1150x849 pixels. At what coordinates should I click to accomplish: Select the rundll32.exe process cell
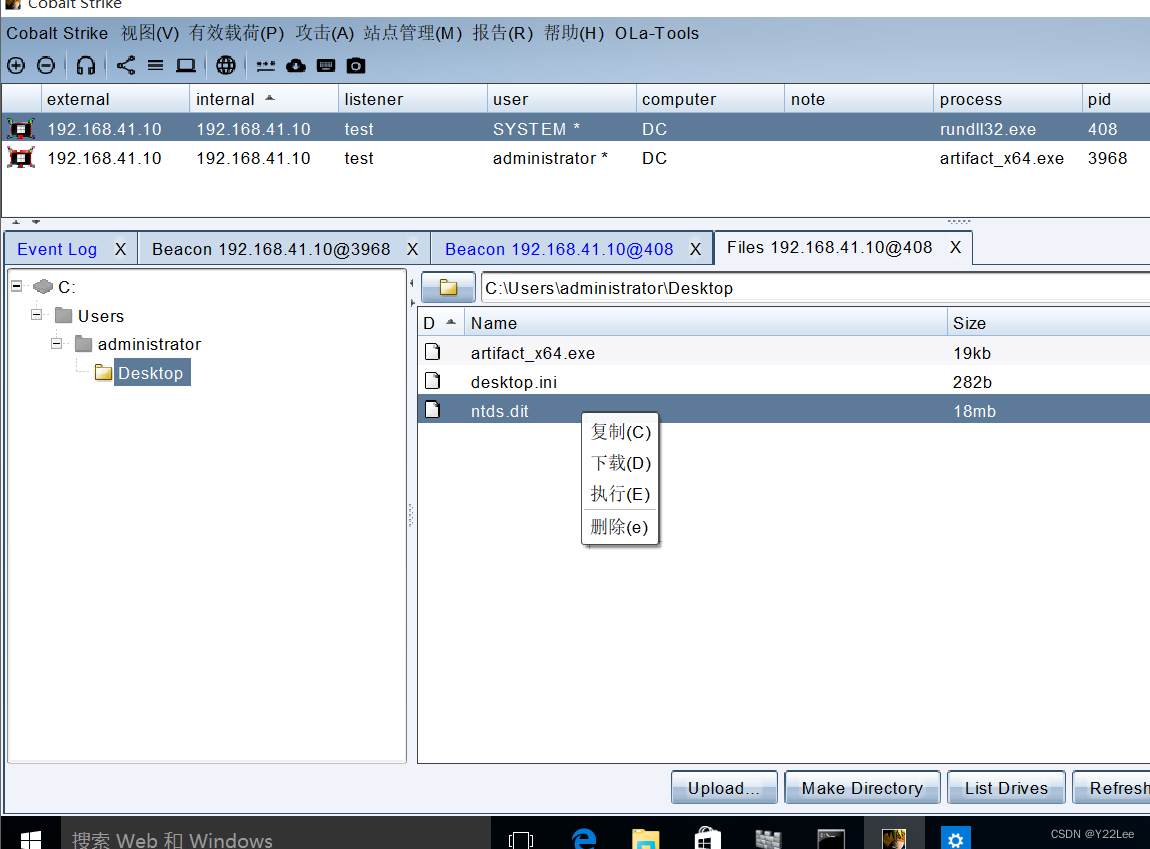pyautogui.click(x=987, y=129)
